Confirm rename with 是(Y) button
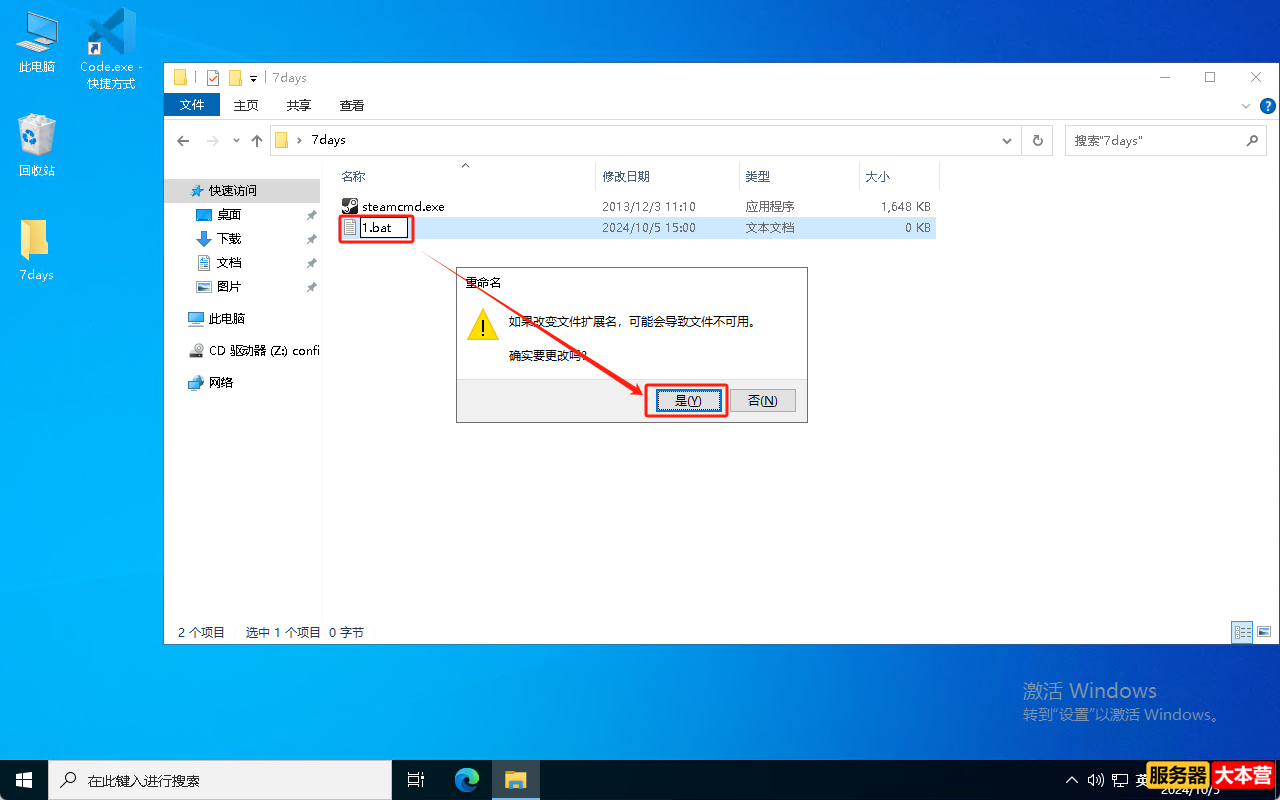Viewport: 1280px width, 800px height. [x=688, y=400]
